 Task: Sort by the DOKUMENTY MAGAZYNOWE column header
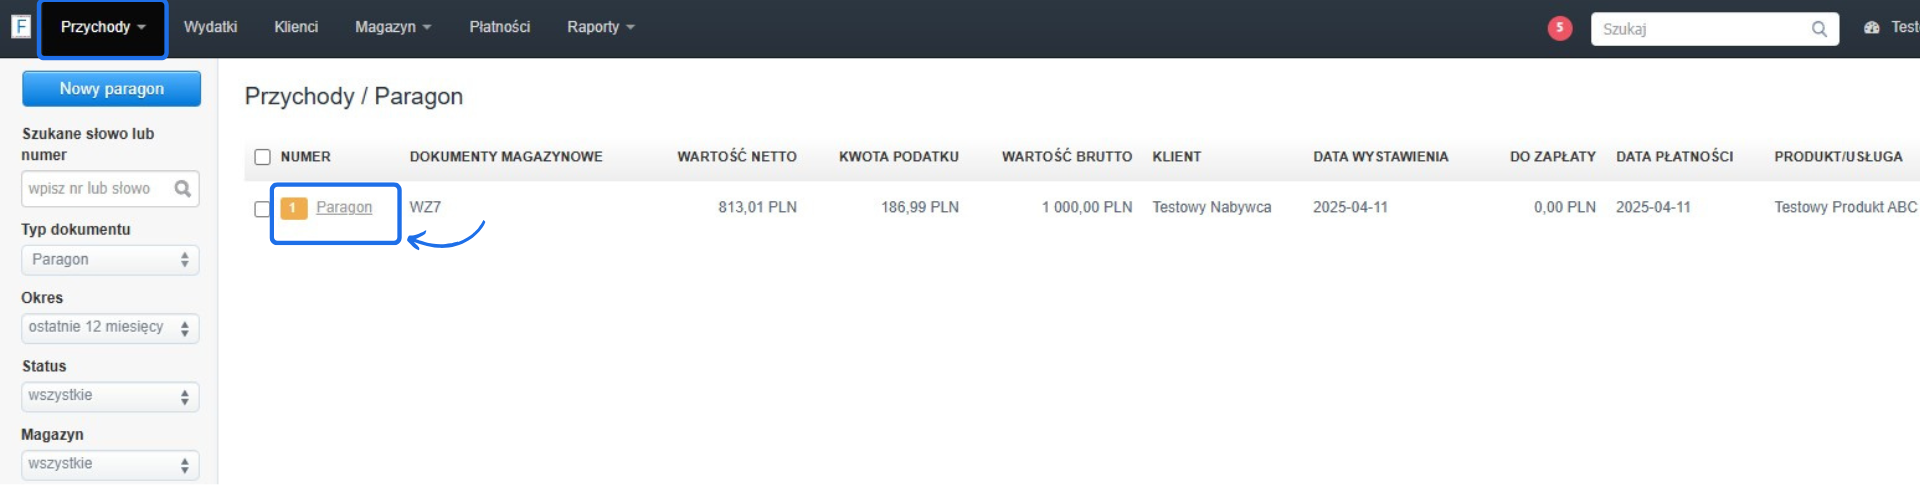[x=506, y=157]
